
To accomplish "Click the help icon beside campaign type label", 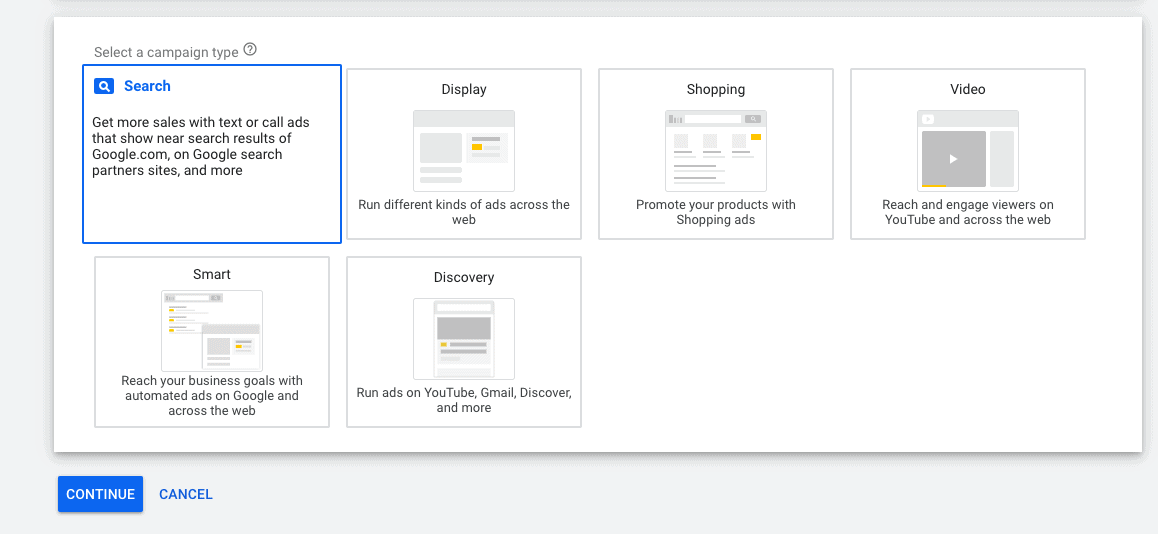I will point(250,49).
